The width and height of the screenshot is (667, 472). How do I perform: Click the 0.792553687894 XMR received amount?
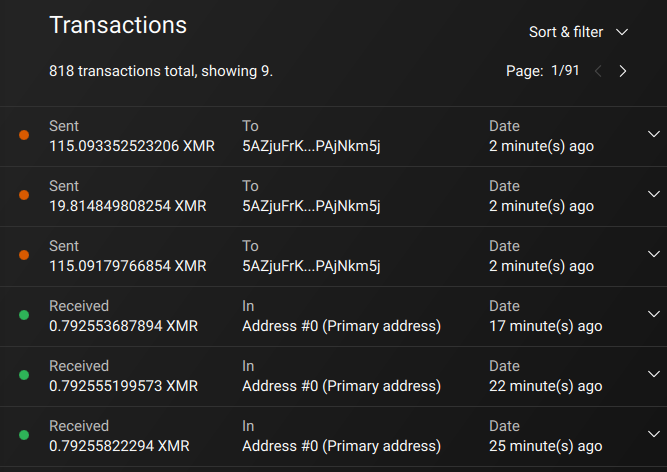(x=123, y=326)
